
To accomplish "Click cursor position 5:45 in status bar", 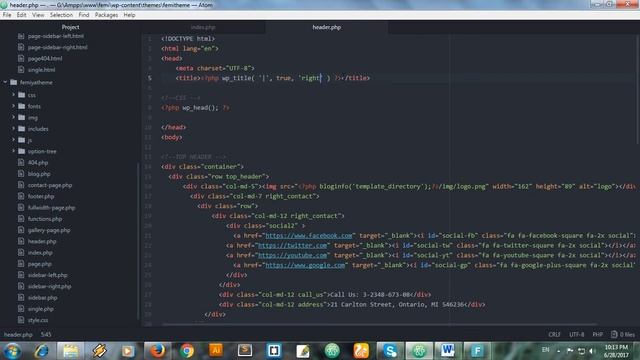I will coord(46,335).
